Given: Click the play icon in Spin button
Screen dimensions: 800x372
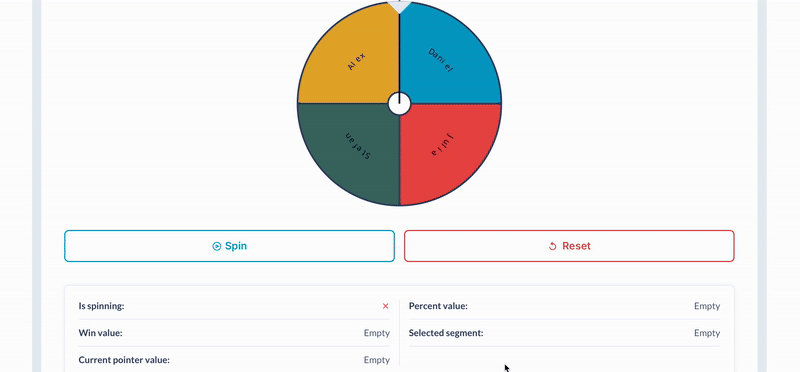Looking at the screenshot, I should [216, 246].
